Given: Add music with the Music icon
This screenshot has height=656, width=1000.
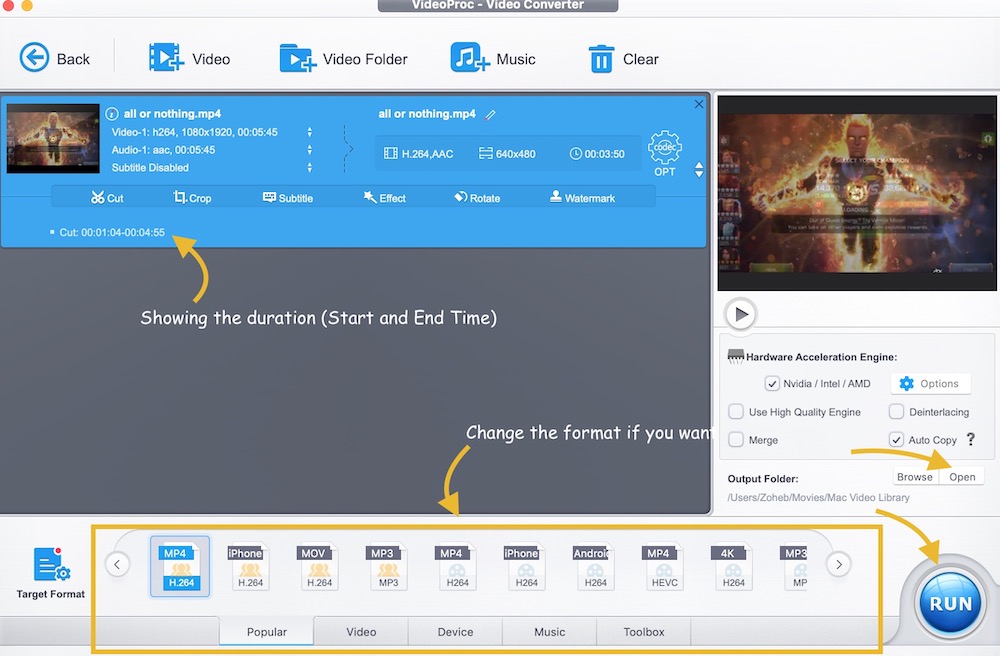Looking at the screenshot, I should pos(470,58).
